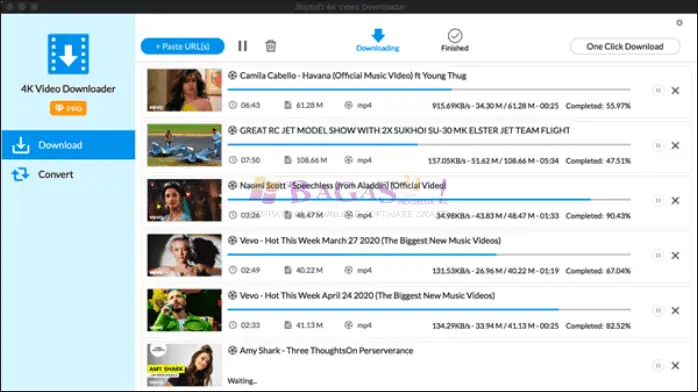698x392 pixels.
Task: Switch to the Downloading tab
Action: 377,40
